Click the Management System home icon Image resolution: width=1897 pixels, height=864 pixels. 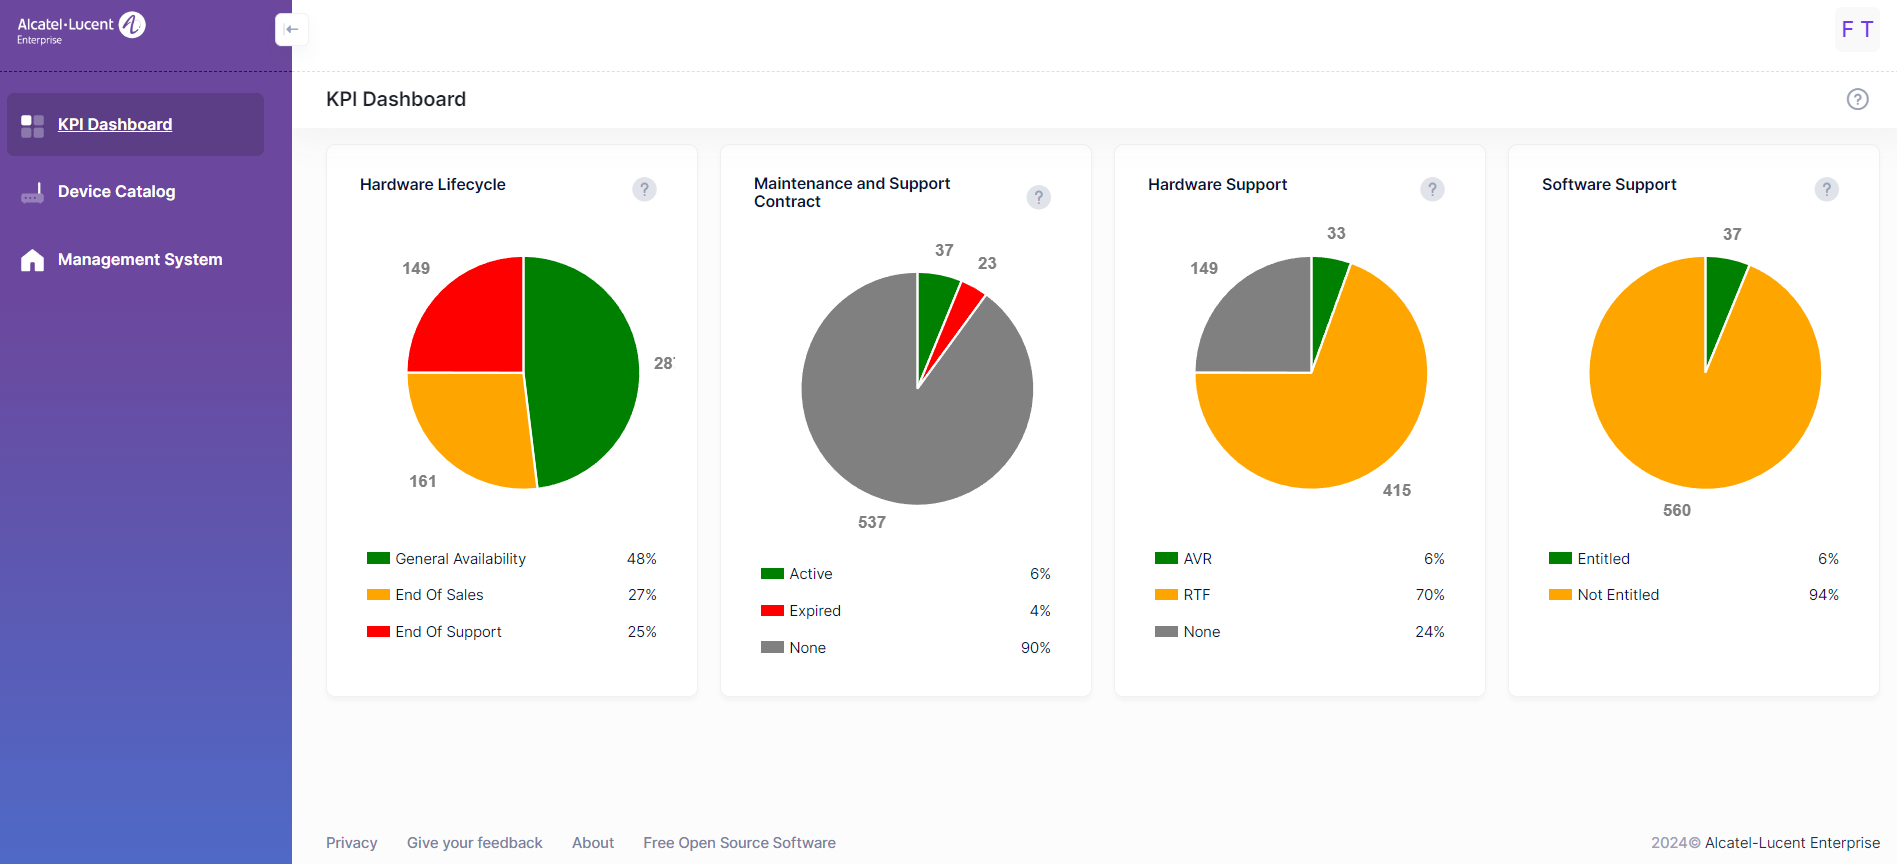point(32,260)
